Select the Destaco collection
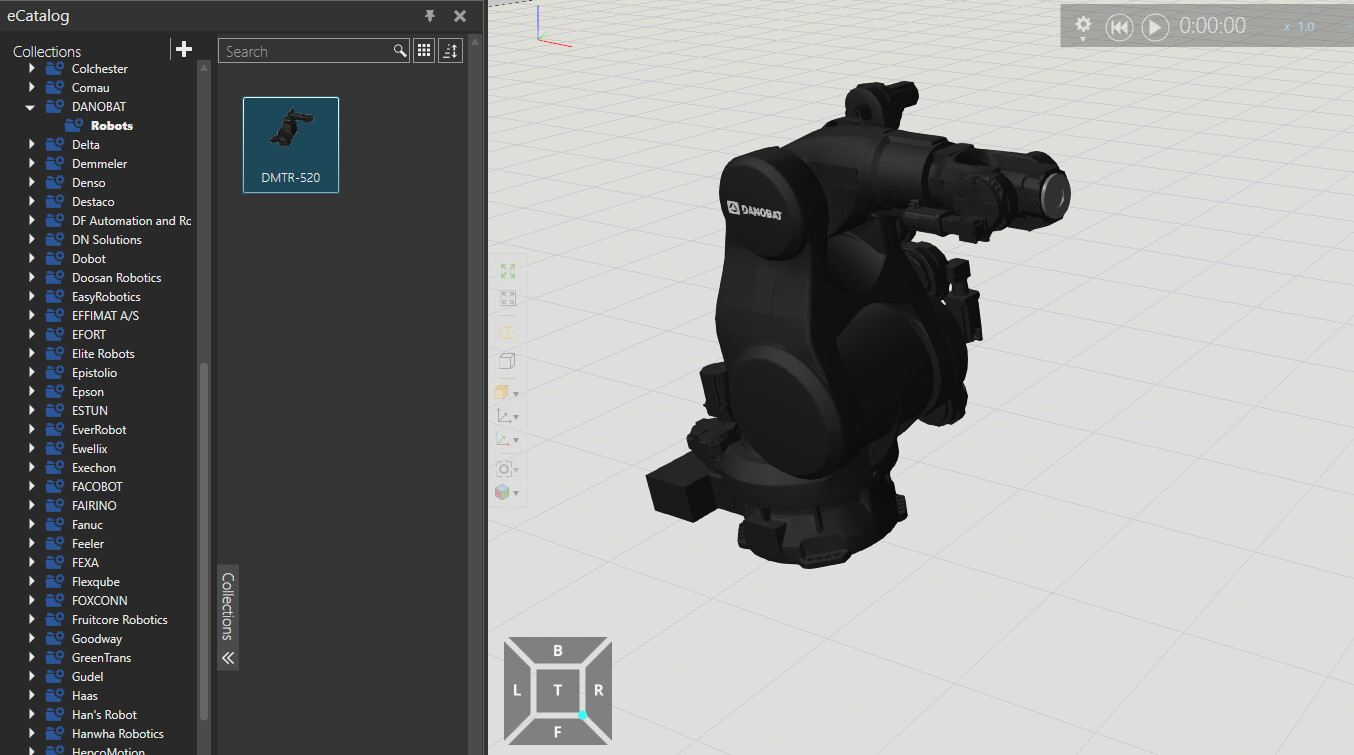The width and height of the screenshot is (1354, 755). pyautogui.click(x=93, y=202)
